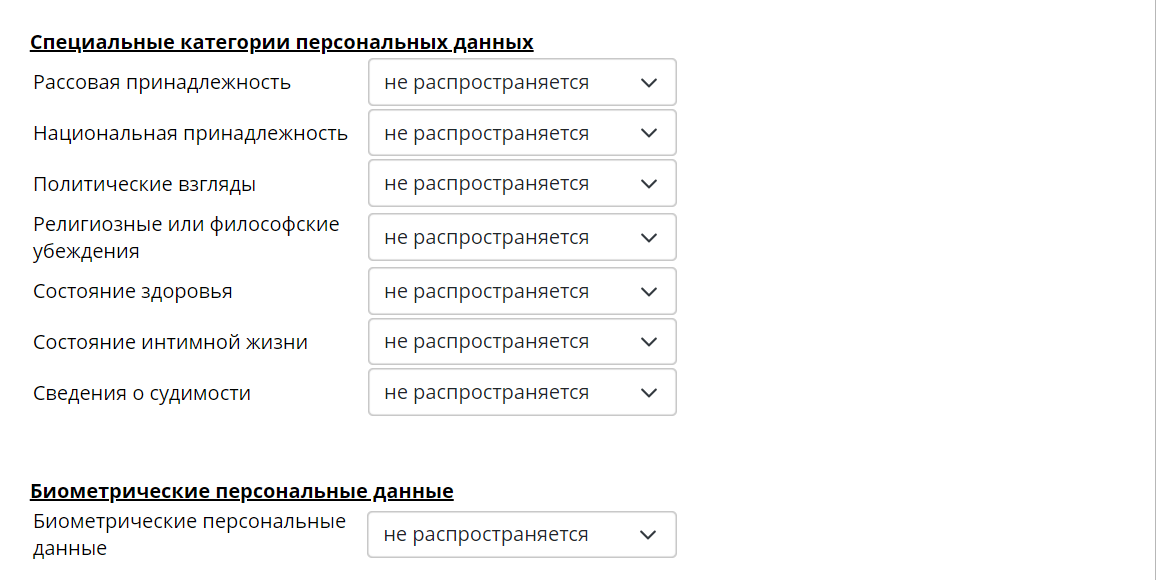
Task: Click chevron arrow for Биометрические персональные данные field
Action: (648, 535)
